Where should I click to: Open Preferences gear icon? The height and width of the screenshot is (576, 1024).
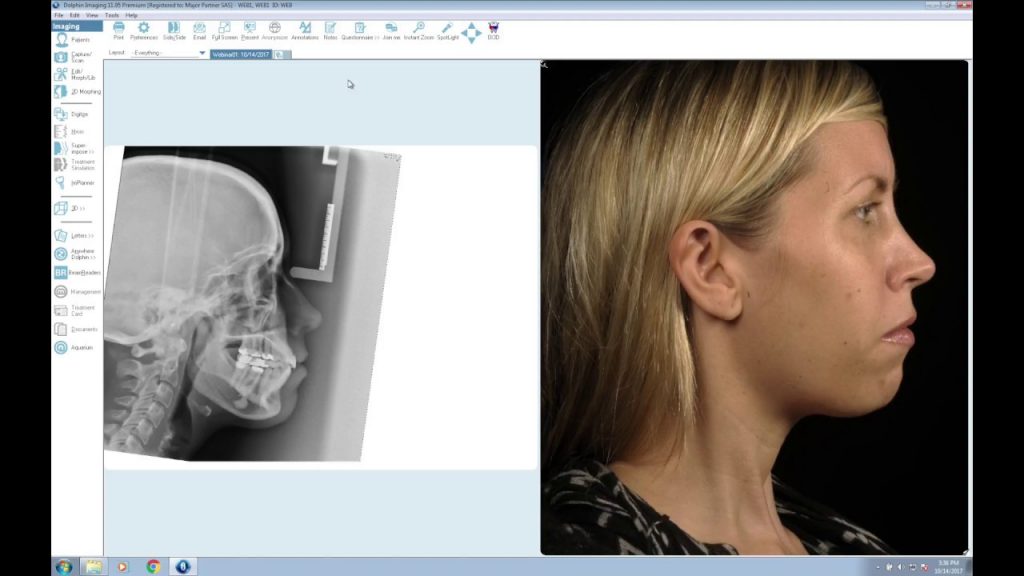144,29
